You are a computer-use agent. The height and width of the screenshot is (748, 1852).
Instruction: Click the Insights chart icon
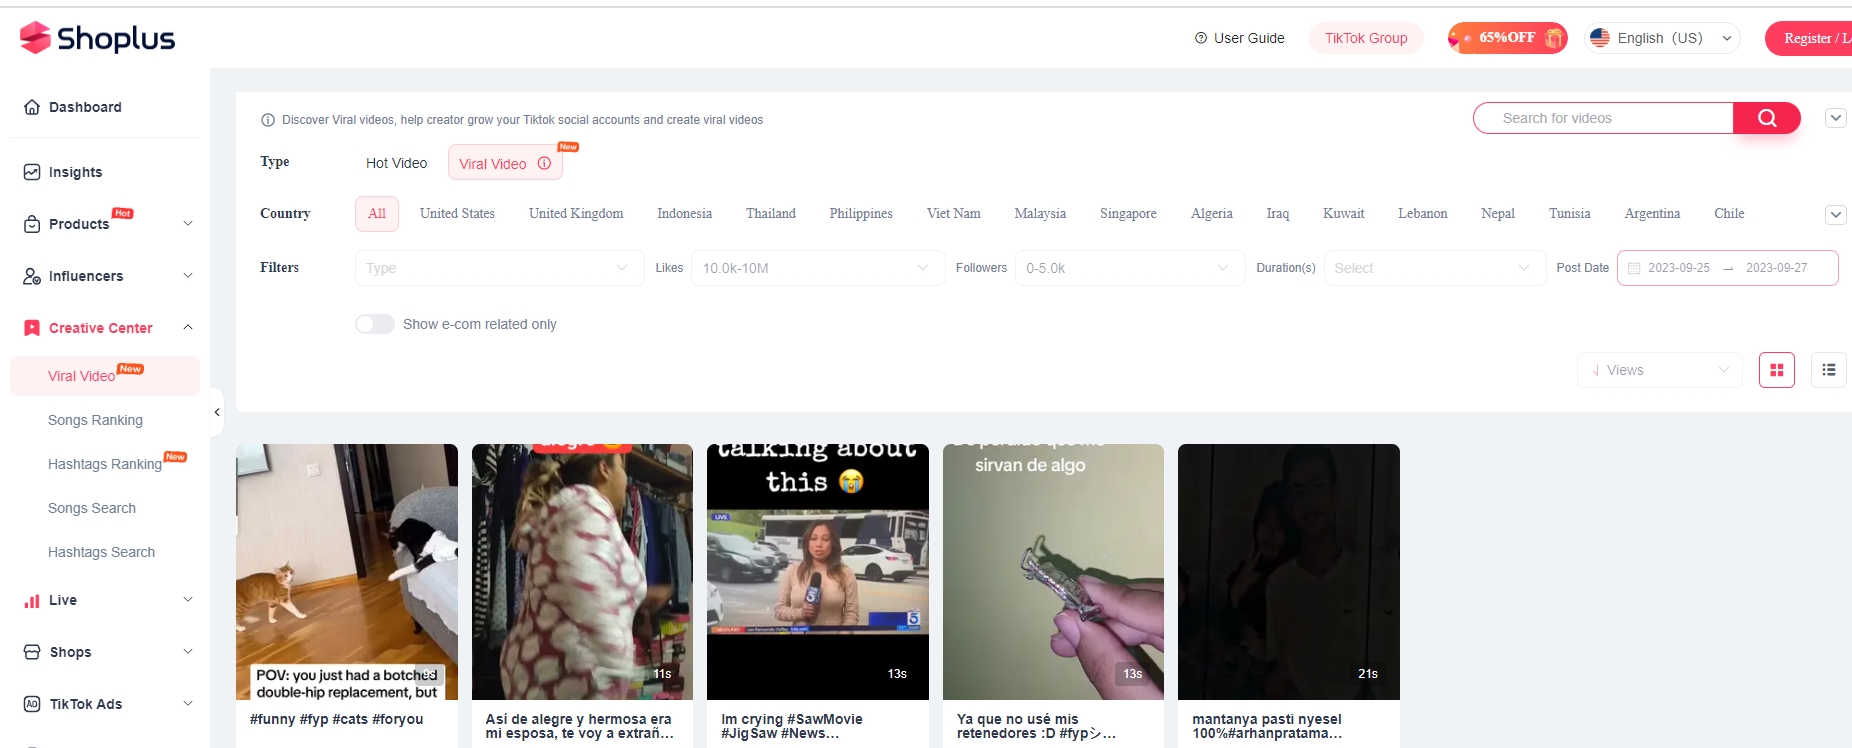point(32,172)
